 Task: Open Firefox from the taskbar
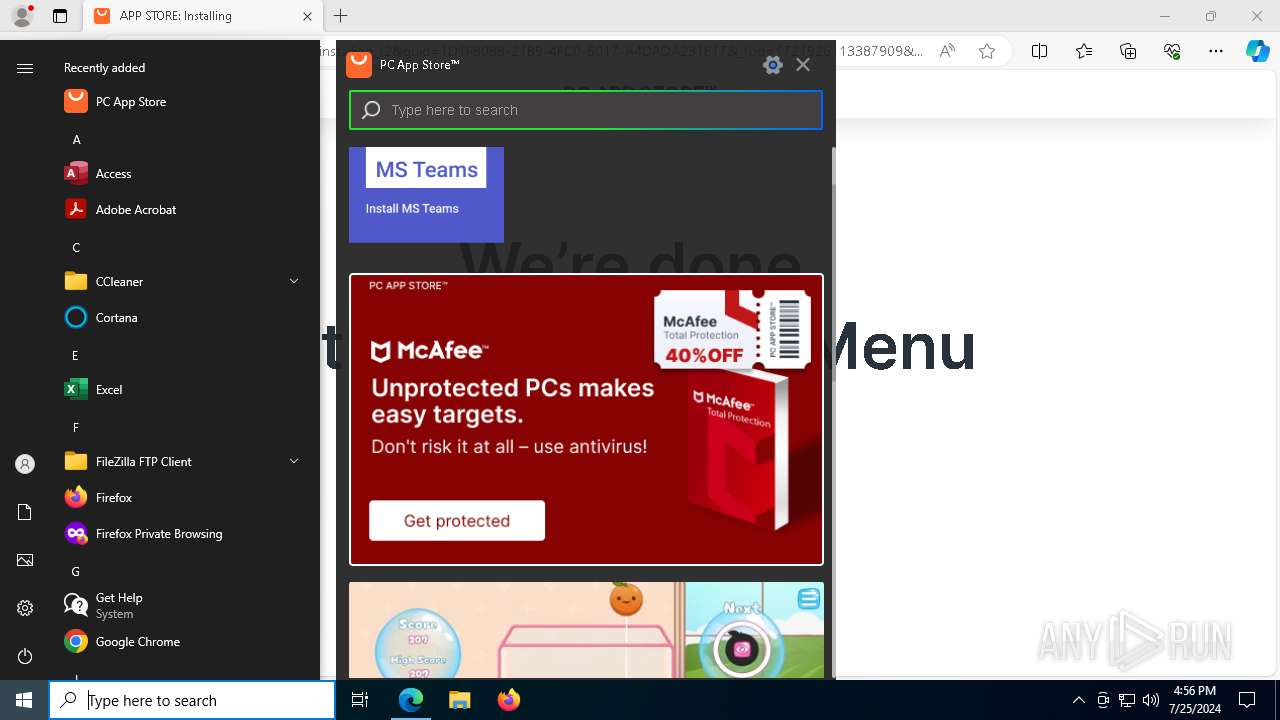click(508, 700)
